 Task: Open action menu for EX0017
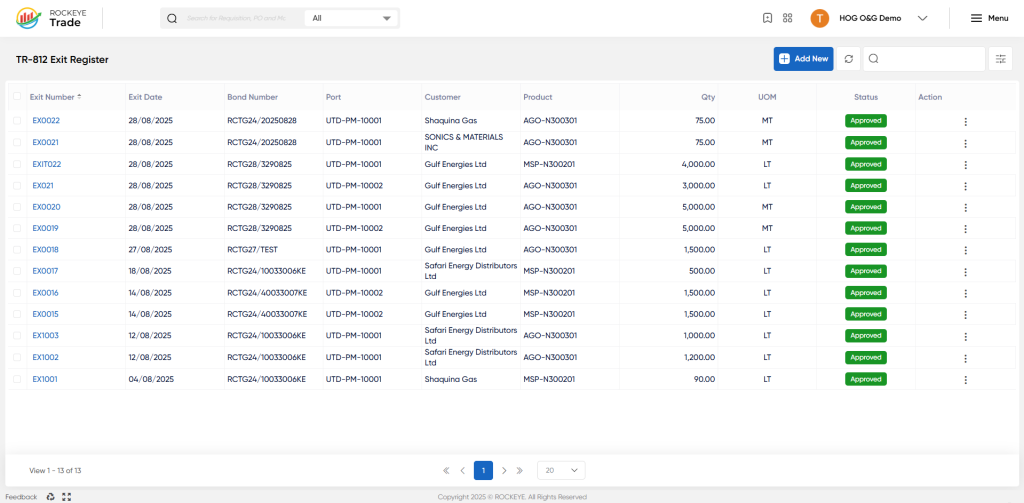(965, 272)
